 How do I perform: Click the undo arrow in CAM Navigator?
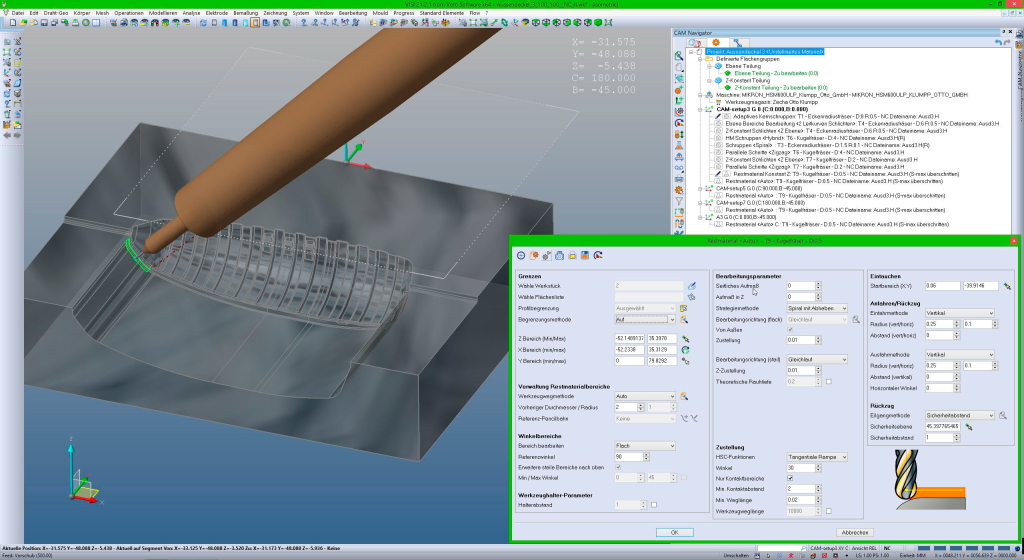pos(998,42)
